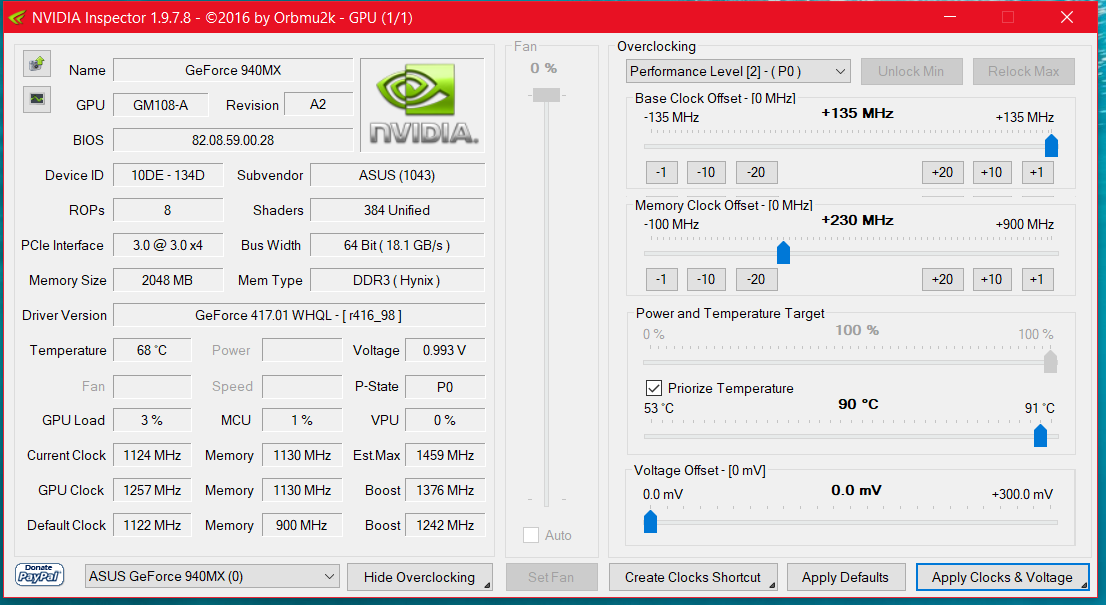Image resolution: width=1106 pixels, height=605 pixels.
Task: Click Apply Defaults button
Action: pyautogui.click(x=845, y=577)
